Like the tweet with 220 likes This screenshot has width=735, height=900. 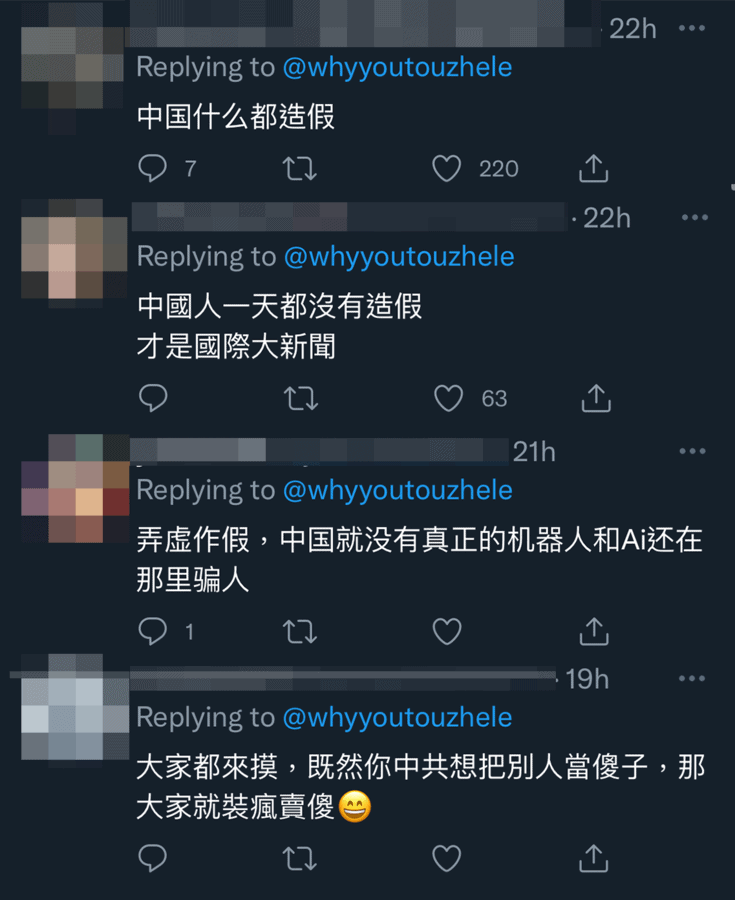[x=446, y=169]
